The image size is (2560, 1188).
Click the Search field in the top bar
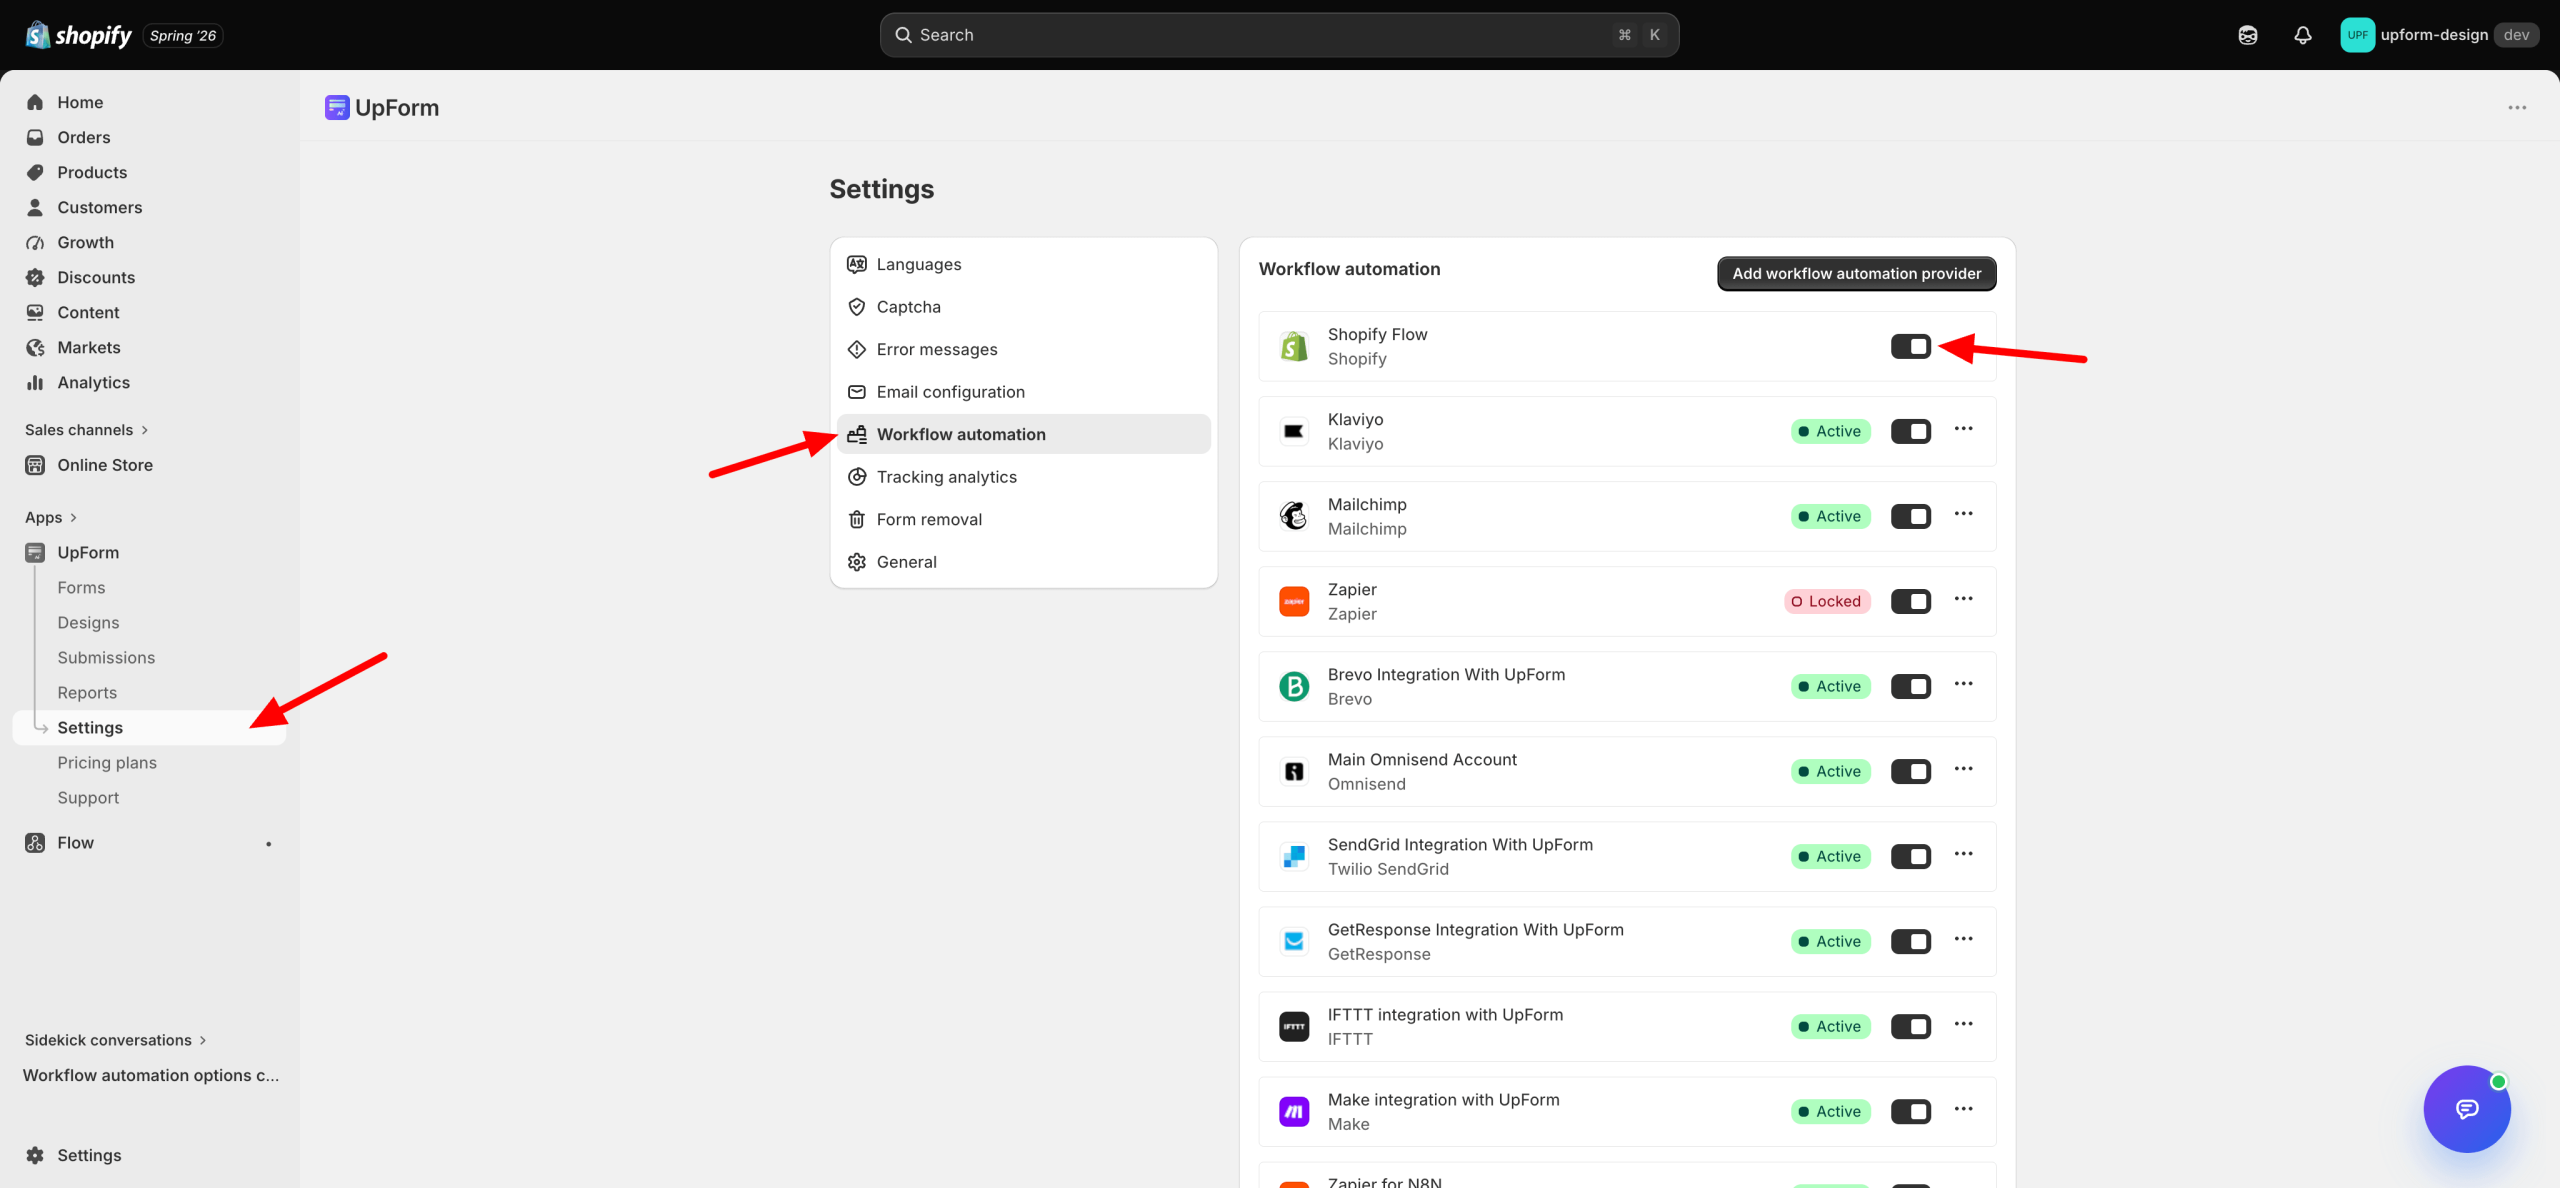[x=1279, y=35]
